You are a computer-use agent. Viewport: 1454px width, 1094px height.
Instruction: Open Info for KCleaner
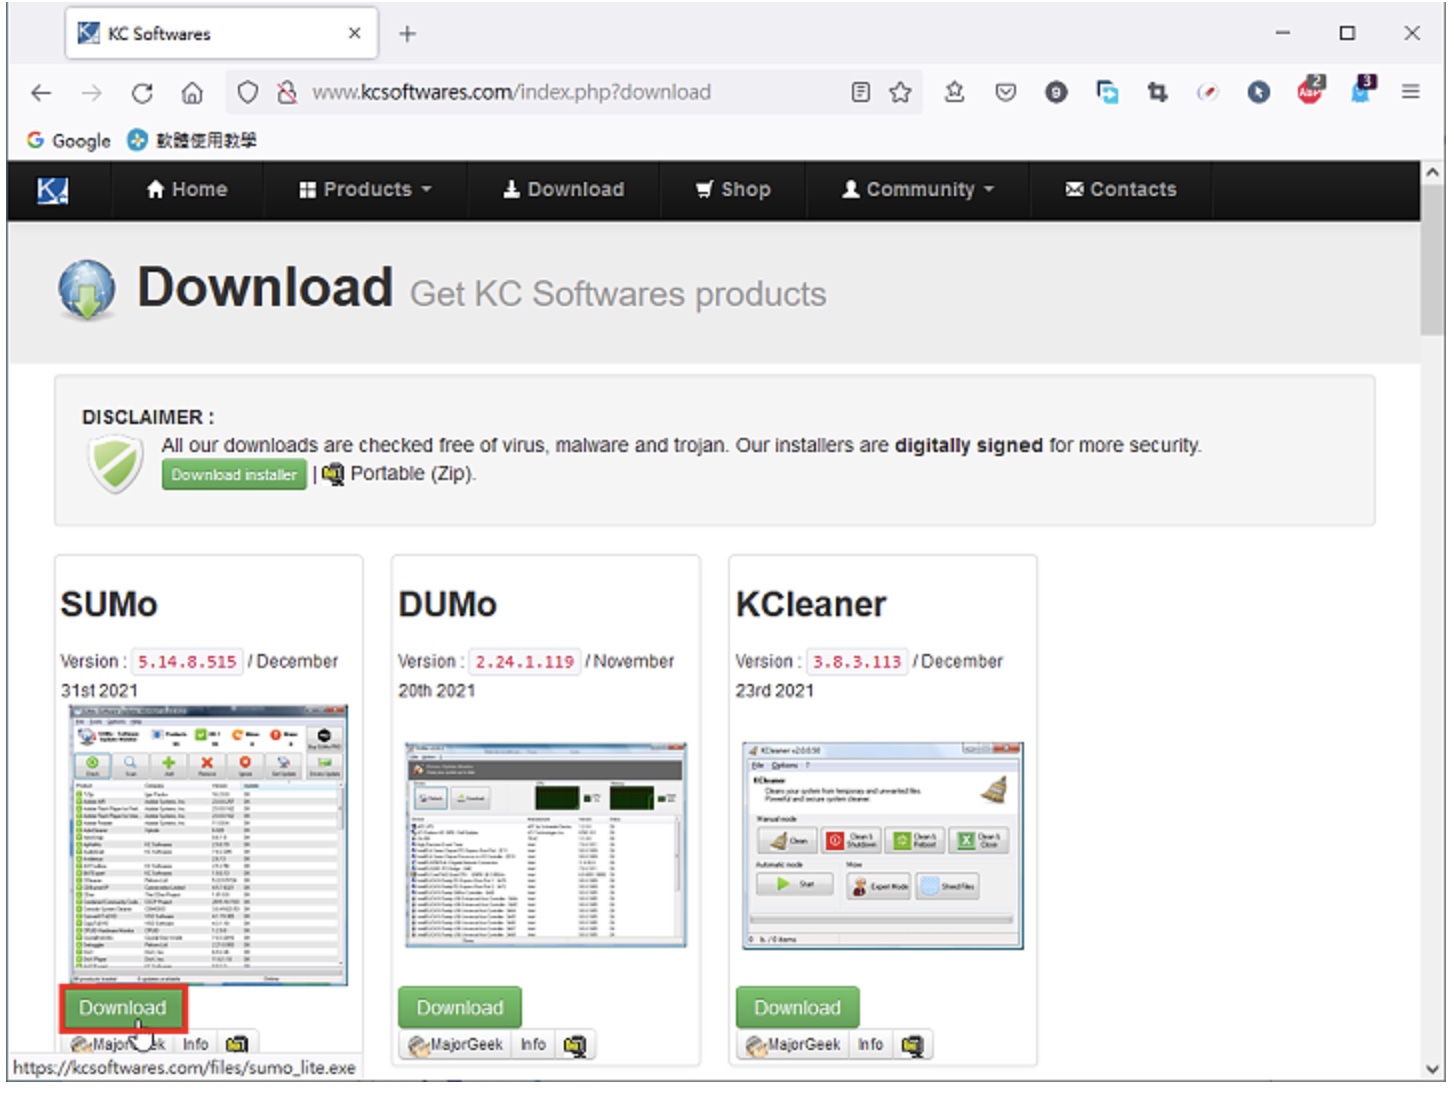coord(870,1045)
